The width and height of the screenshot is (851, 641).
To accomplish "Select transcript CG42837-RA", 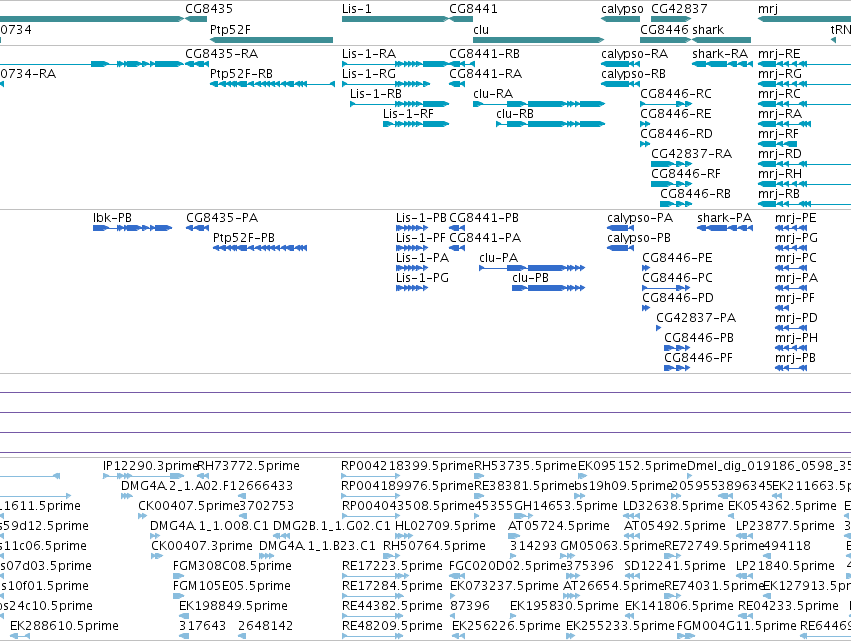I will tap(691, 154).
